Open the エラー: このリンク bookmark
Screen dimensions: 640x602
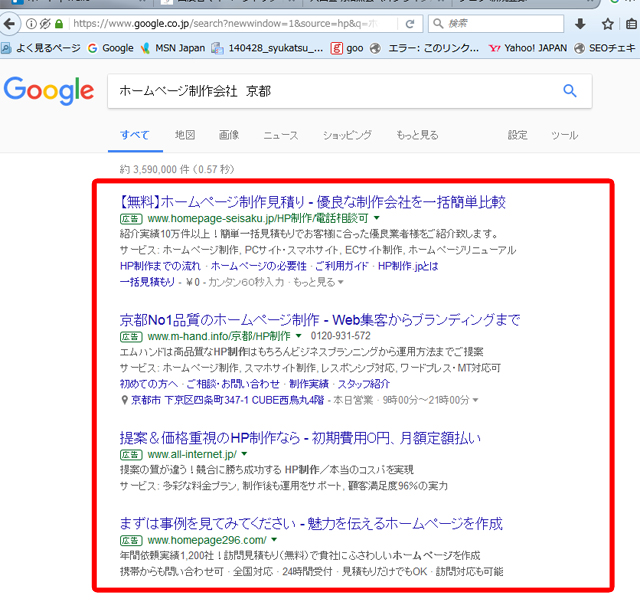click(424, 48)
